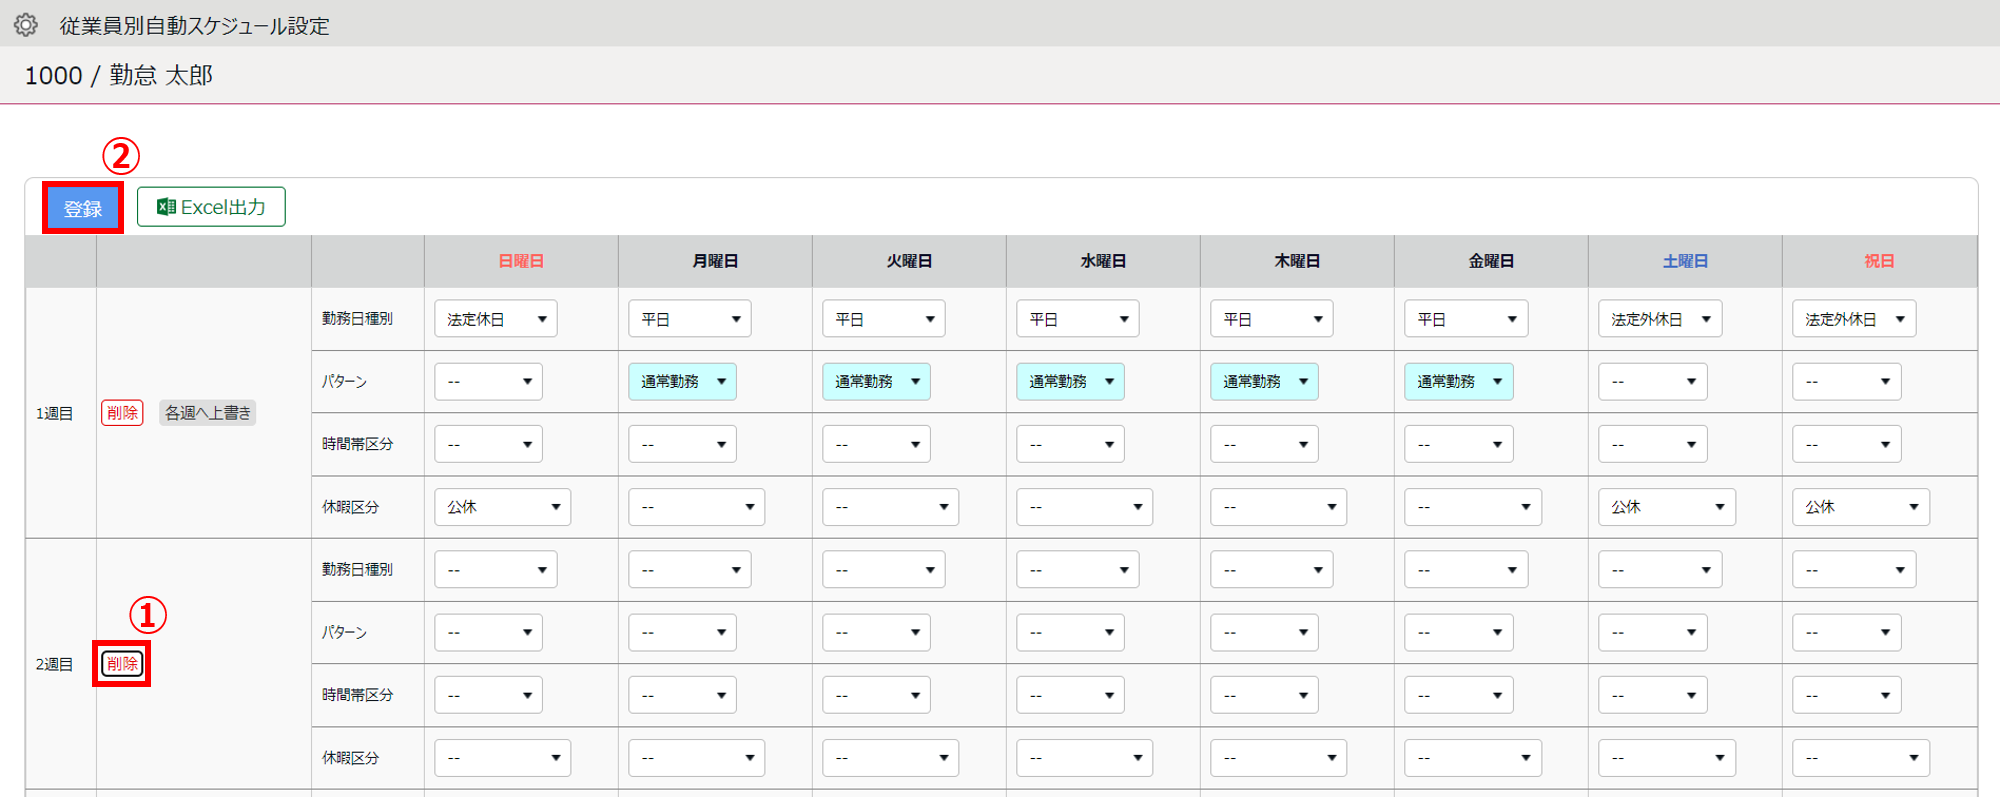
Task: Open week 1 Saturday パターン dropdown
Action: (1652, 382)
